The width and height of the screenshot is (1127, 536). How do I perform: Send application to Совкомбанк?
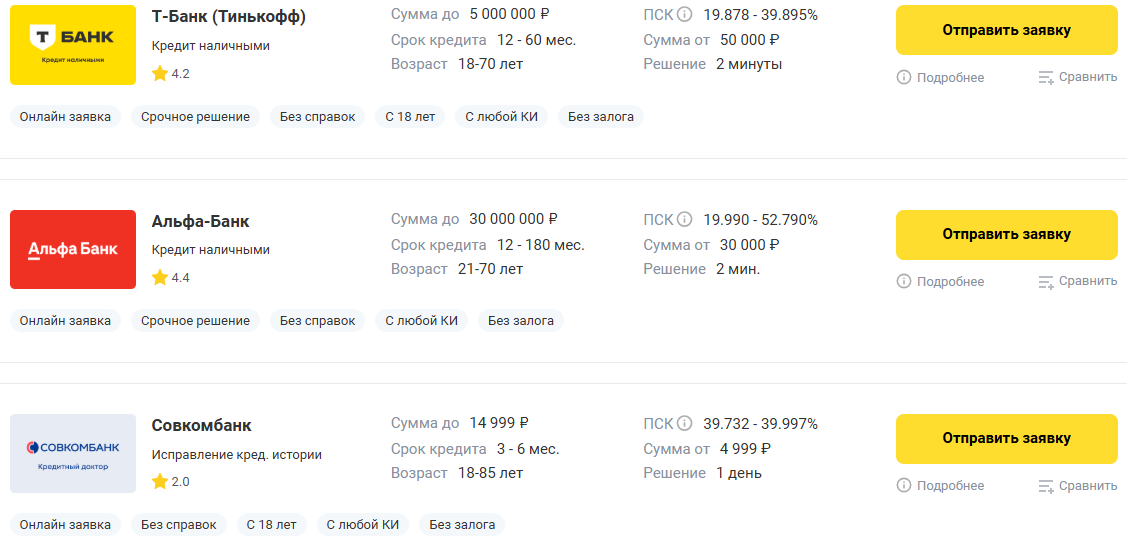1006,438
